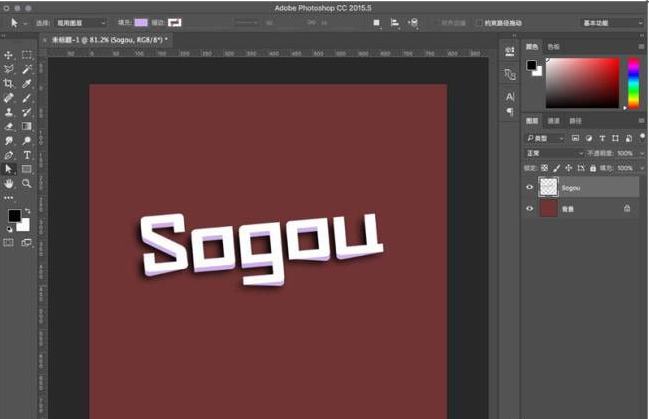Screen dimensions: 649x419
Task: Open the layer filter type dropdown
Action: tap(544, 138)
